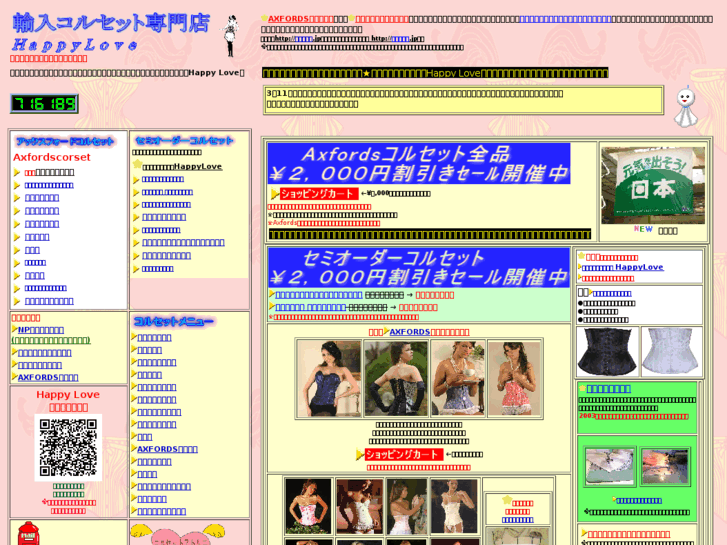
Task: Open the white underbust corset product image
Action: pos(672,351)
